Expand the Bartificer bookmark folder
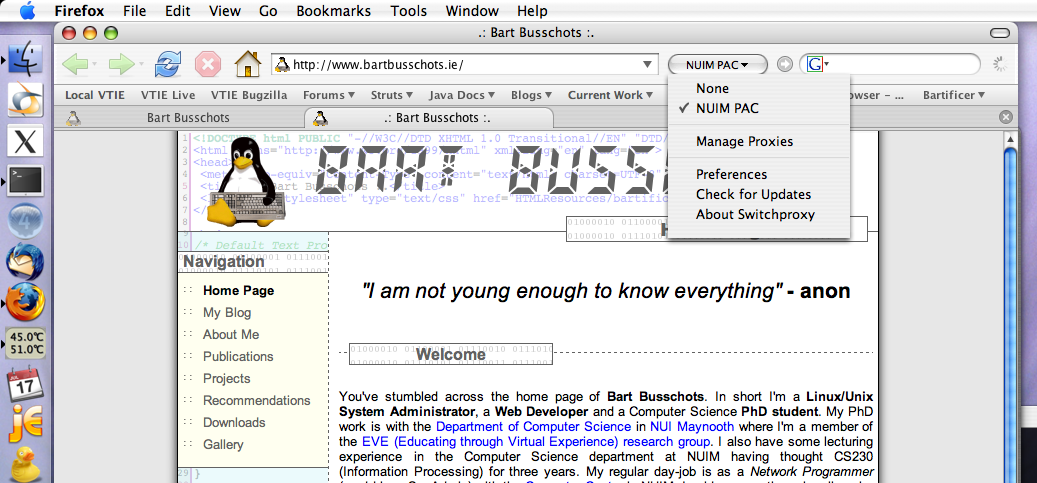The image size is (1037, 483). click(954, 95)
